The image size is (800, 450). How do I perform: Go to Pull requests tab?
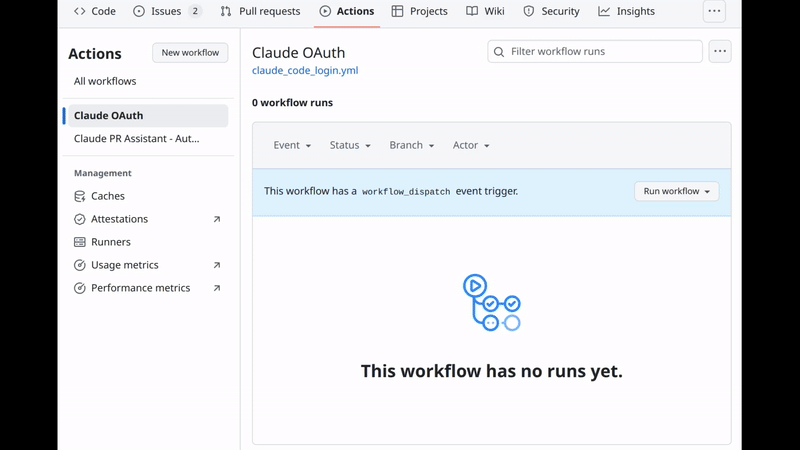pos(260,11)
